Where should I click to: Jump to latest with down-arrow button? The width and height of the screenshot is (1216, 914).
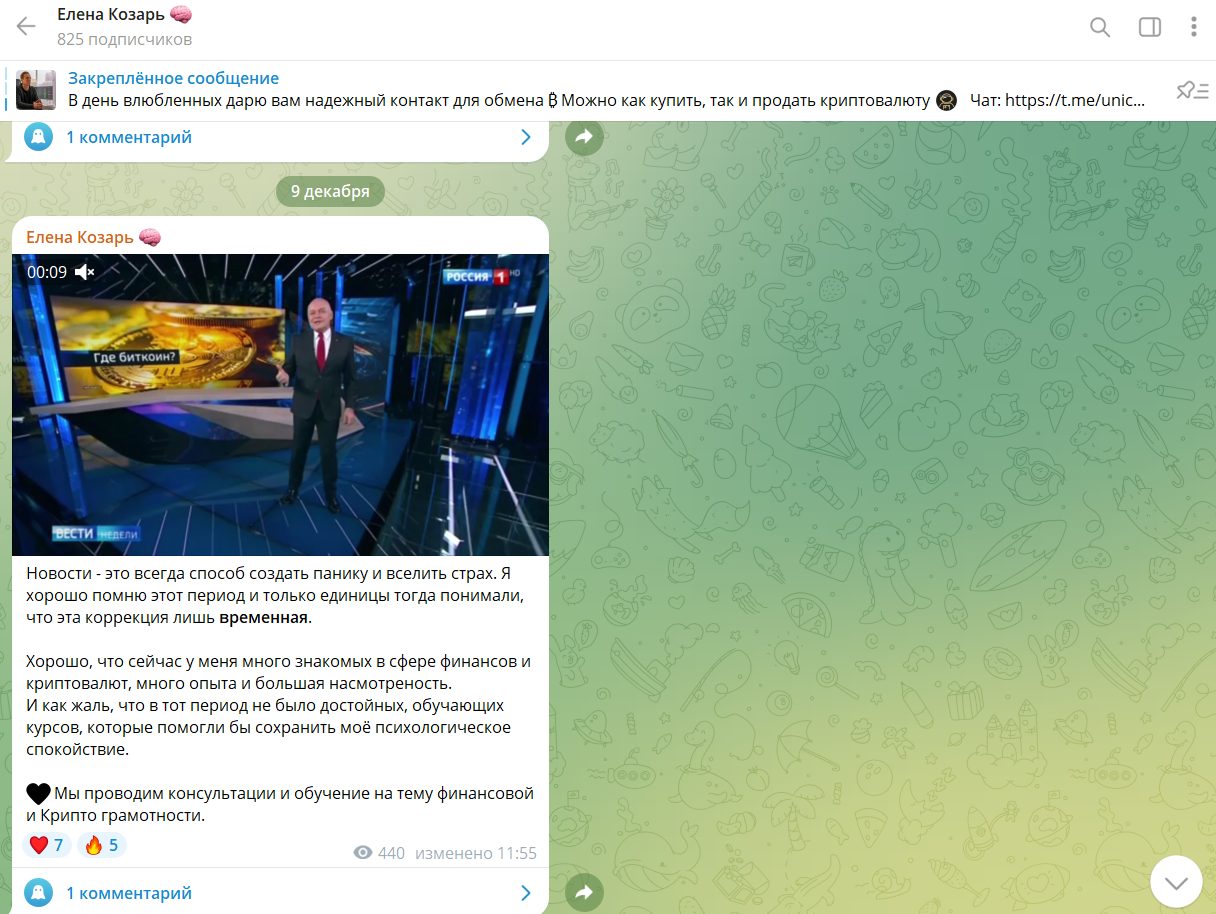click(x=1176, y=882)
